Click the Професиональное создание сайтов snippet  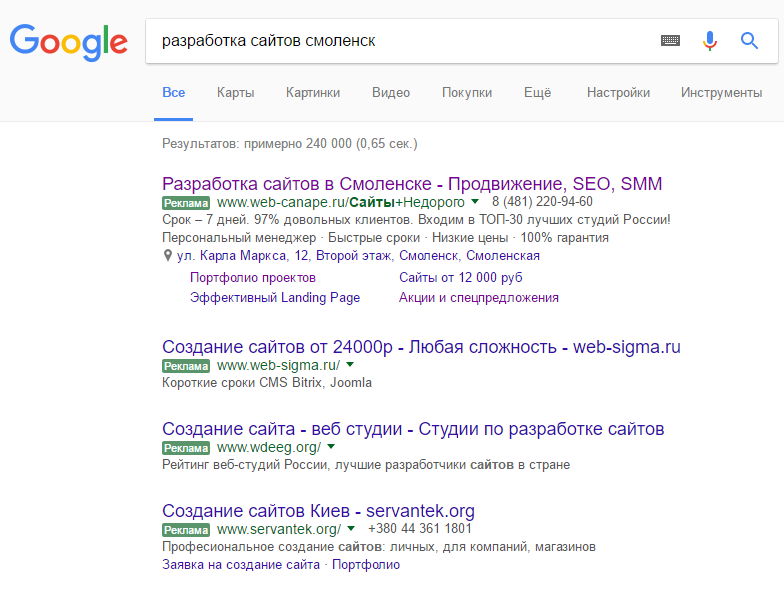[379, 547]
